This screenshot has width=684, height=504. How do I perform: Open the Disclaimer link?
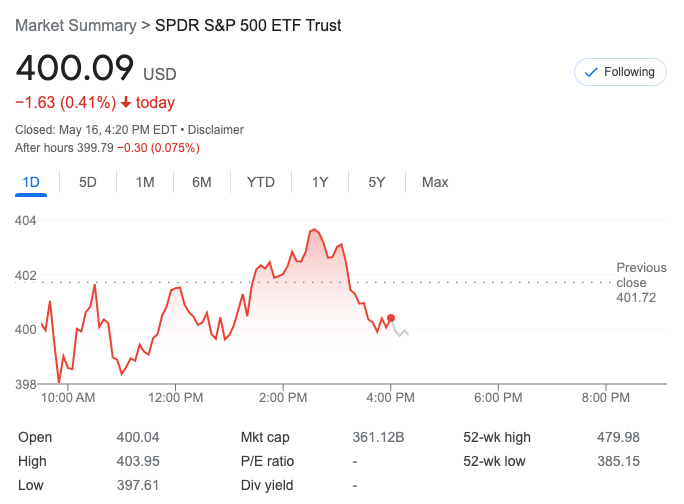216,129
